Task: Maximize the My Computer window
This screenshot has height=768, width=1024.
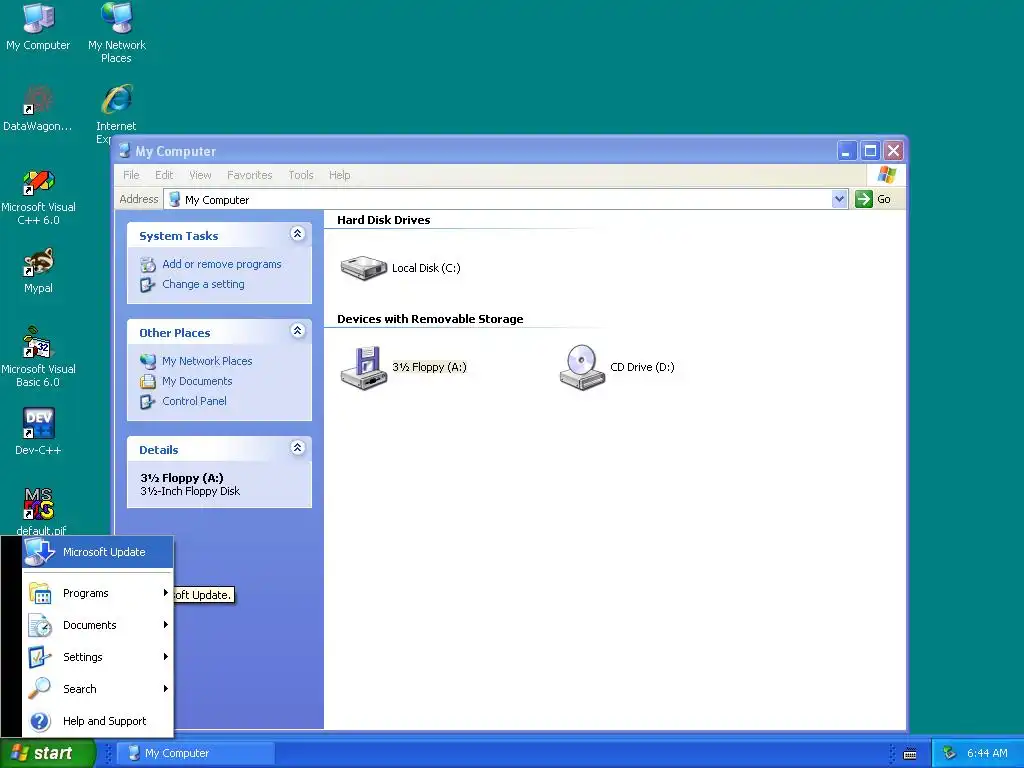Action: [870, 151]
